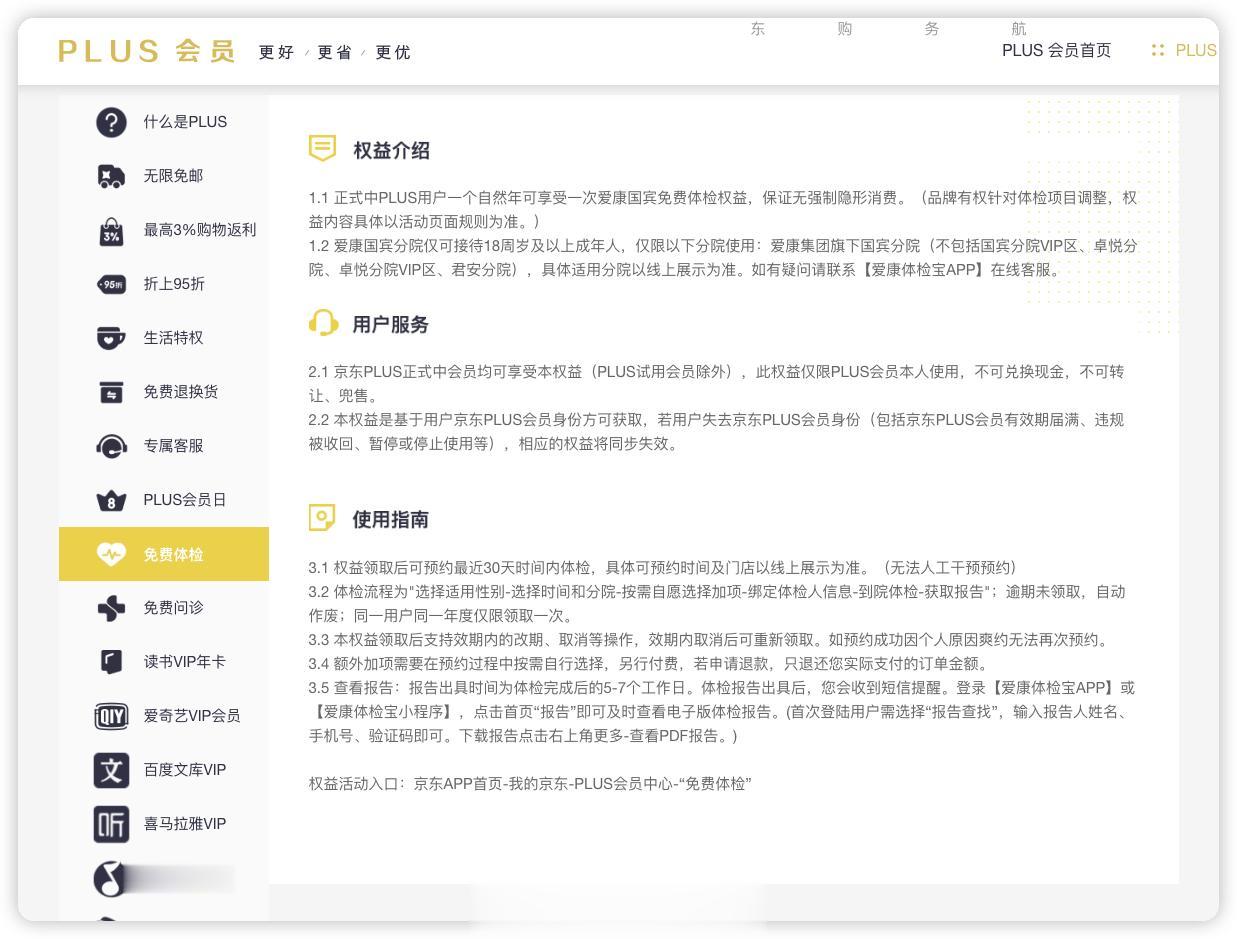Click the round icon below 喜马拉雅VIP
This screenshot has width=1237, height=939.
pyautogui.click(x=111, y=879)
